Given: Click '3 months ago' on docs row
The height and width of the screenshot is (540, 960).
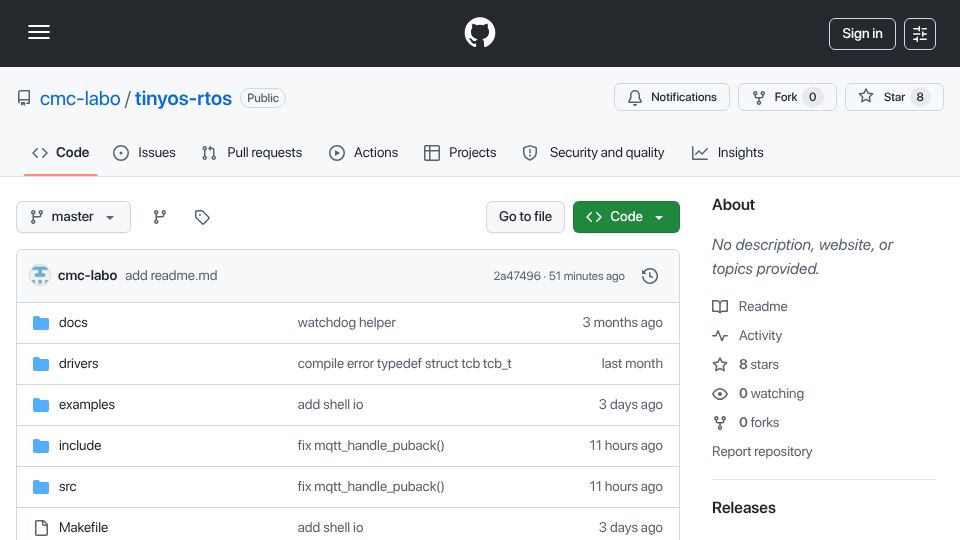Looking at the screenshot, I should (x=623, y=323).
